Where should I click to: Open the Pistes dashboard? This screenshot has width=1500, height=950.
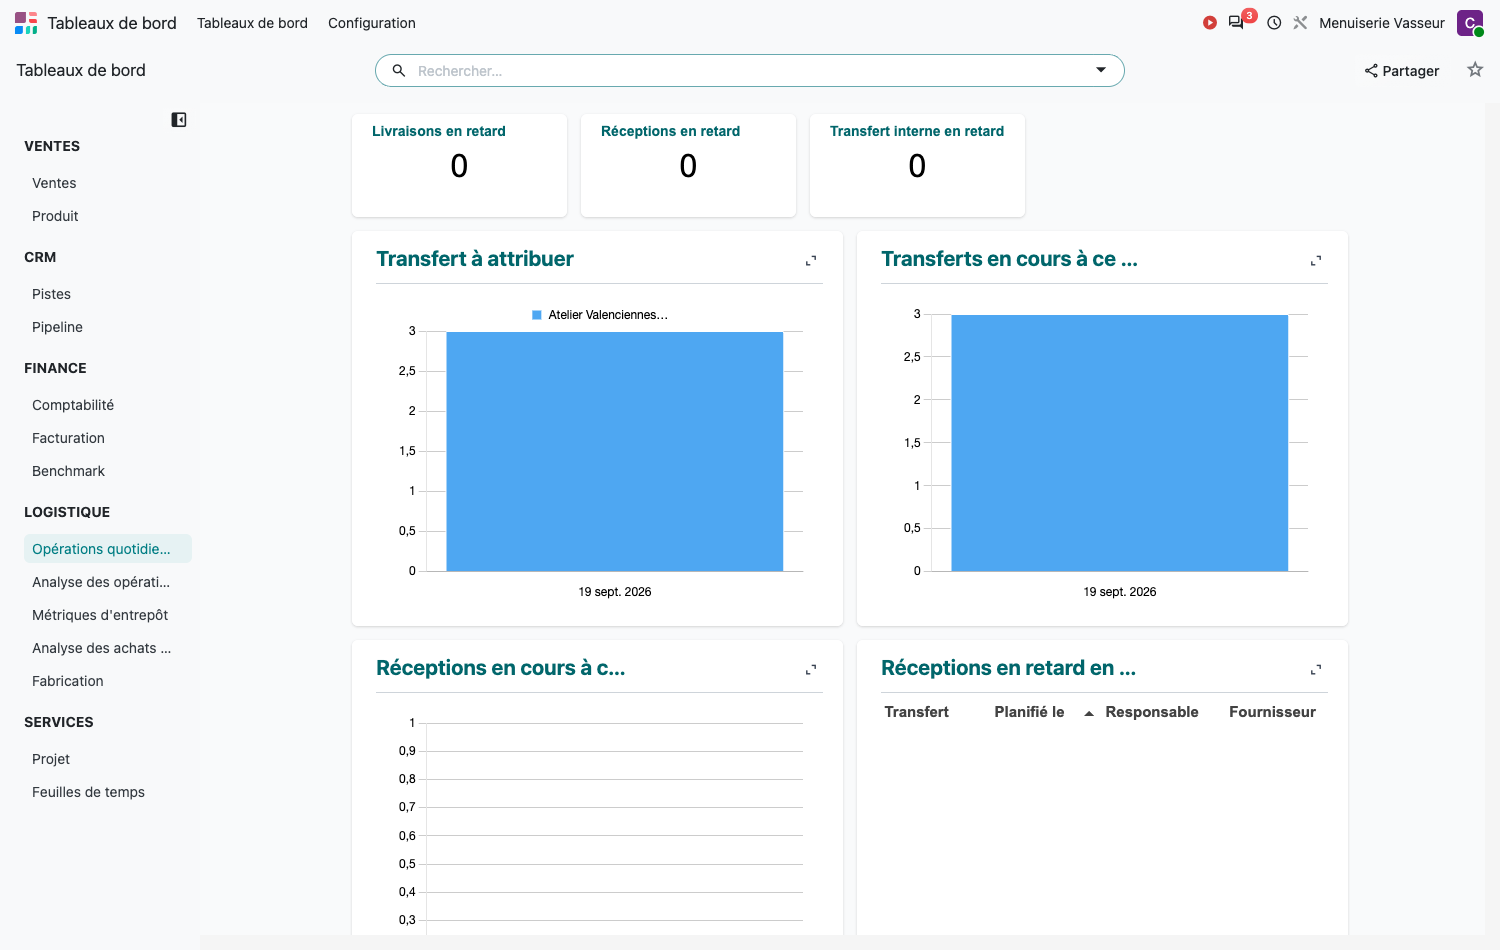point(108,294)
